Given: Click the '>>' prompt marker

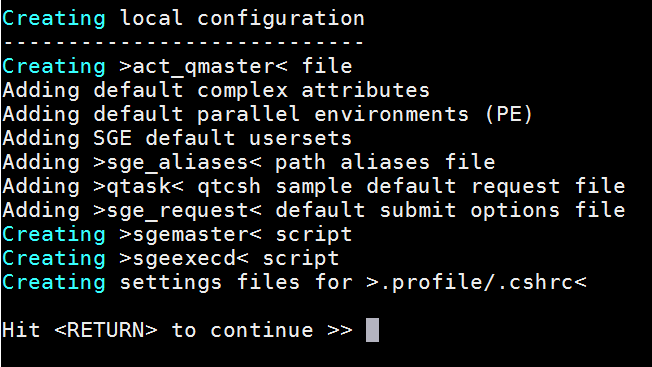Looking at the screenshot, I should pyautogui.click(x=340, y=330).
